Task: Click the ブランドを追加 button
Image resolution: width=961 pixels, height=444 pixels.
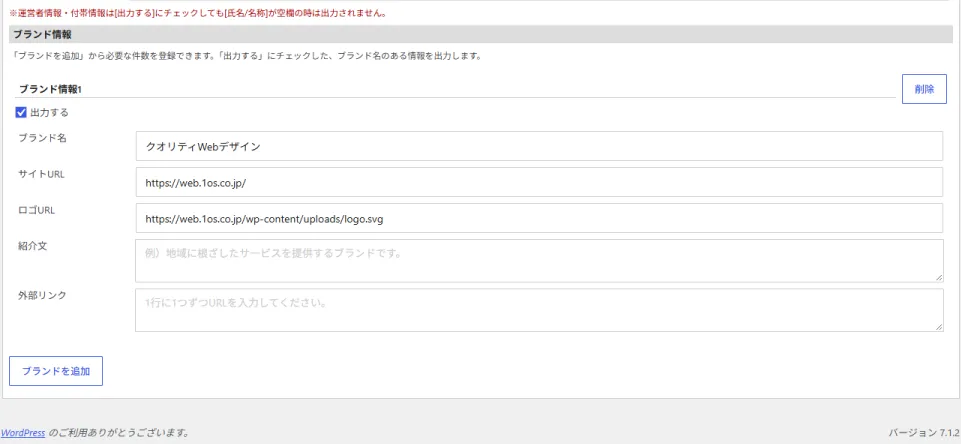Action: click(x=56, y=371)
